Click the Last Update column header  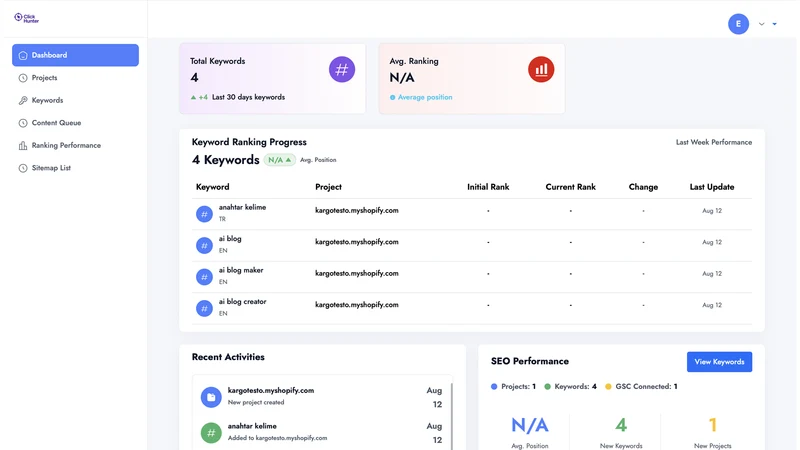[x=712, y=187]
